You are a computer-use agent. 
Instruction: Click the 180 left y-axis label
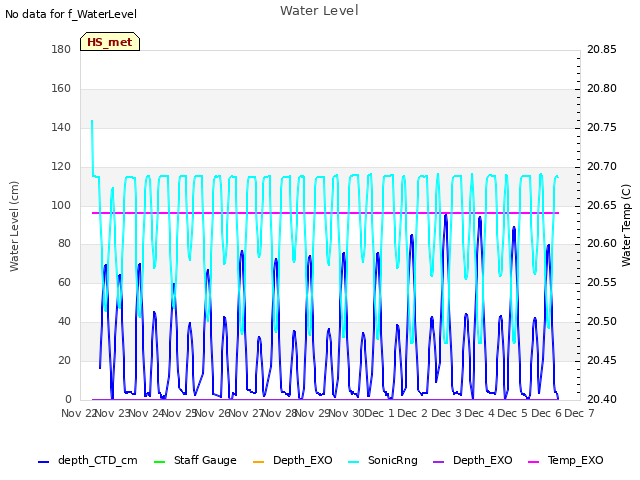click(61, 49)
